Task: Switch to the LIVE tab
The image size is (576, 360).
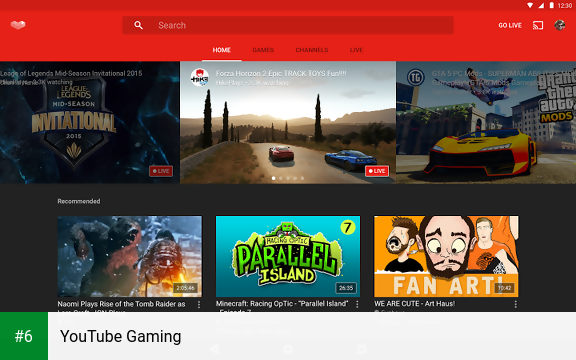Action: [356, 50]
